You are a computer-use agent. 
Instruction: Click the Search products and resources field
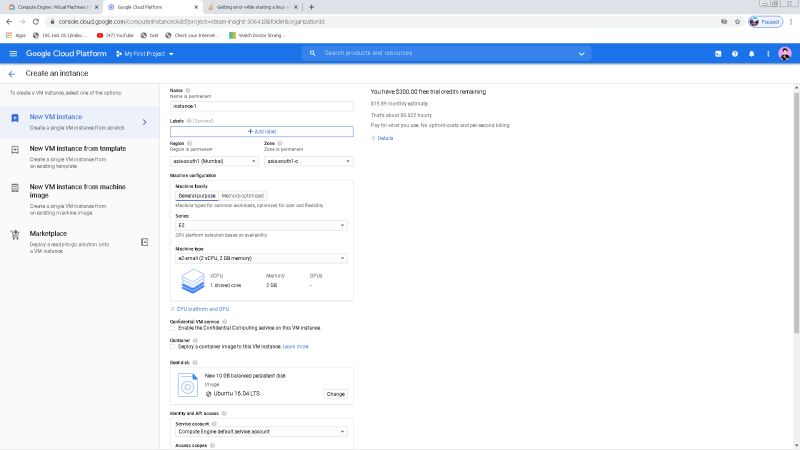tap(446, 53)
